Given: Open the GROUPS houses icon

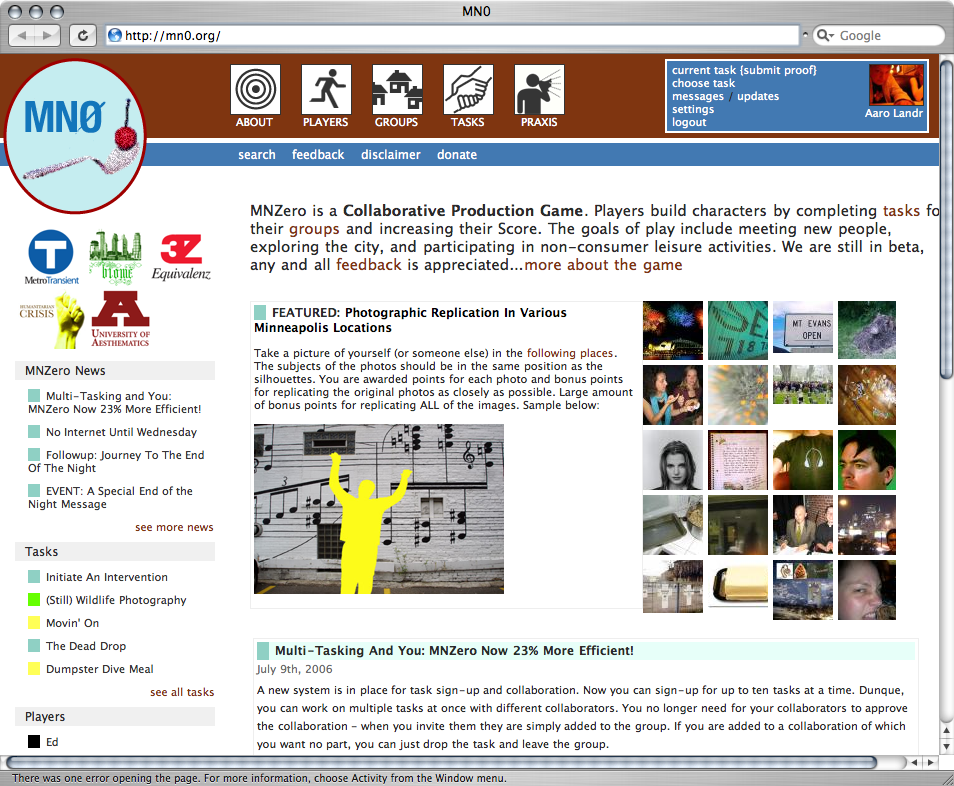Looking at the screenshot, I should (396, 90).
